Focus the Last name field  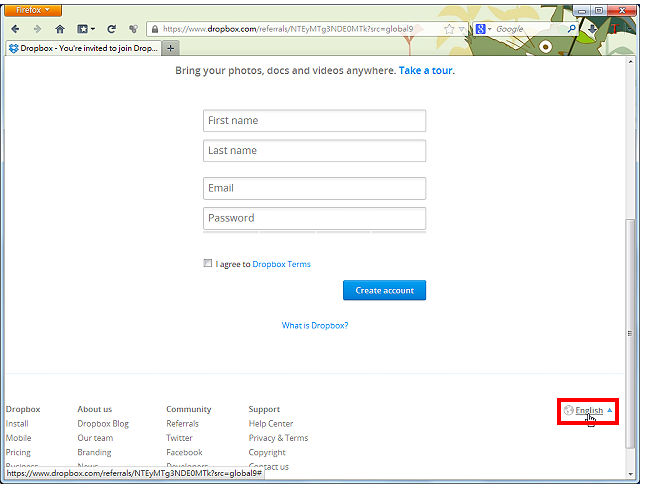click(314, 151)
